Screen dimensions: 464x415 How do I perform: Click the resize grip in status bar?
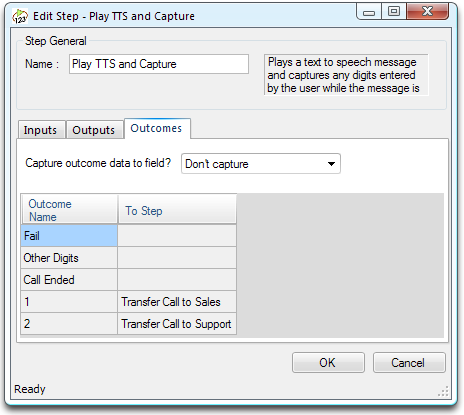tap(443, 391)
